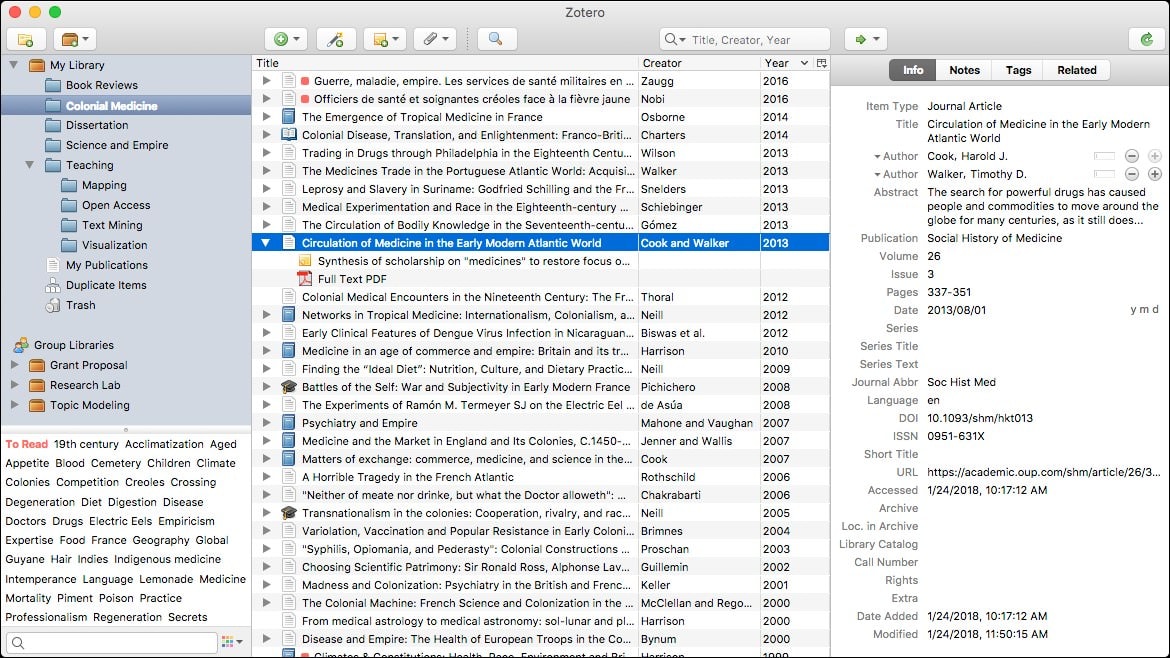The image size is (1170, 658).
Task: Collapse the selected Circulation of Medicine entry
Action: 265,242
